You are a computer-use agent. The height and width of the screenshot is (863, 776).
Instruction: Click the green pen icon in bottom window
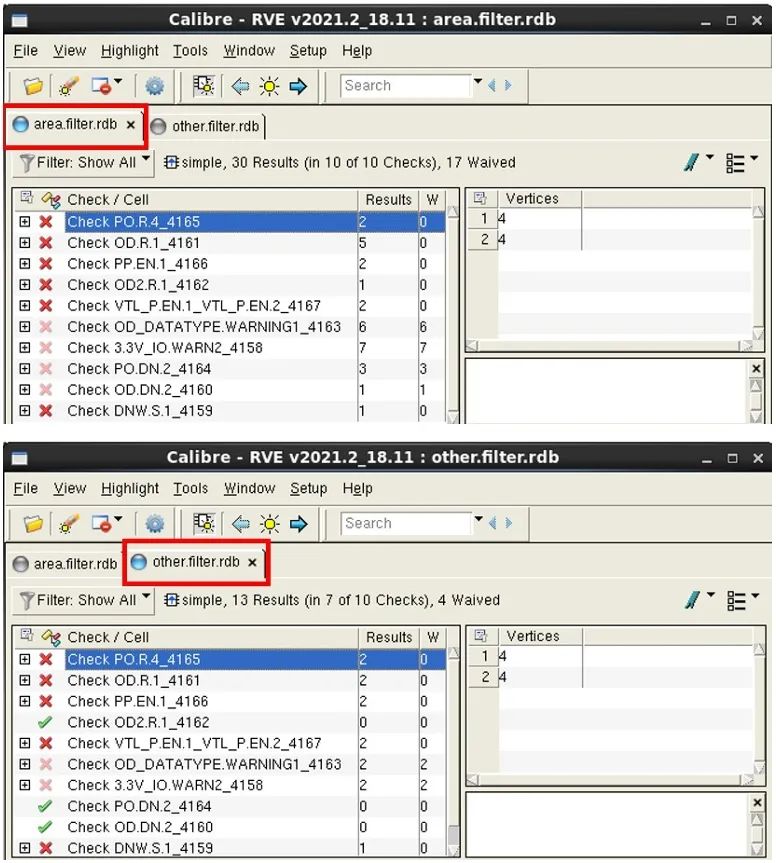click(x=692, y=600)
